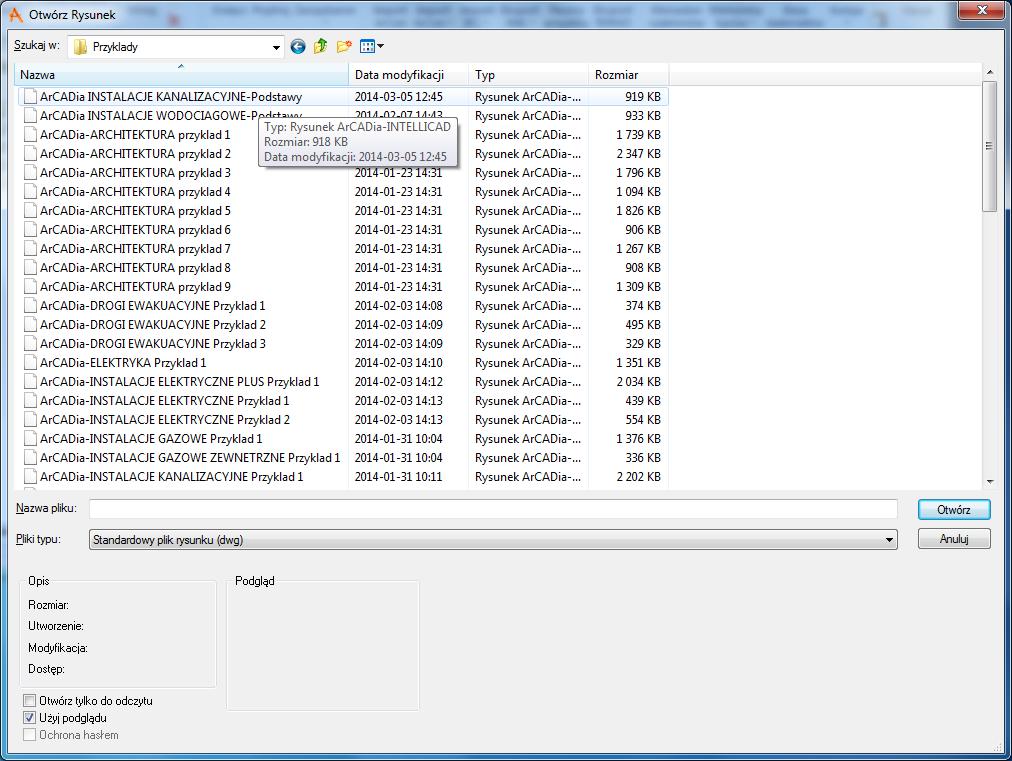Click file icon of ArCADia-ARCHITEKTURA przyklad 9
Viewport: 1012px width, 761px height.
point(30,287)
